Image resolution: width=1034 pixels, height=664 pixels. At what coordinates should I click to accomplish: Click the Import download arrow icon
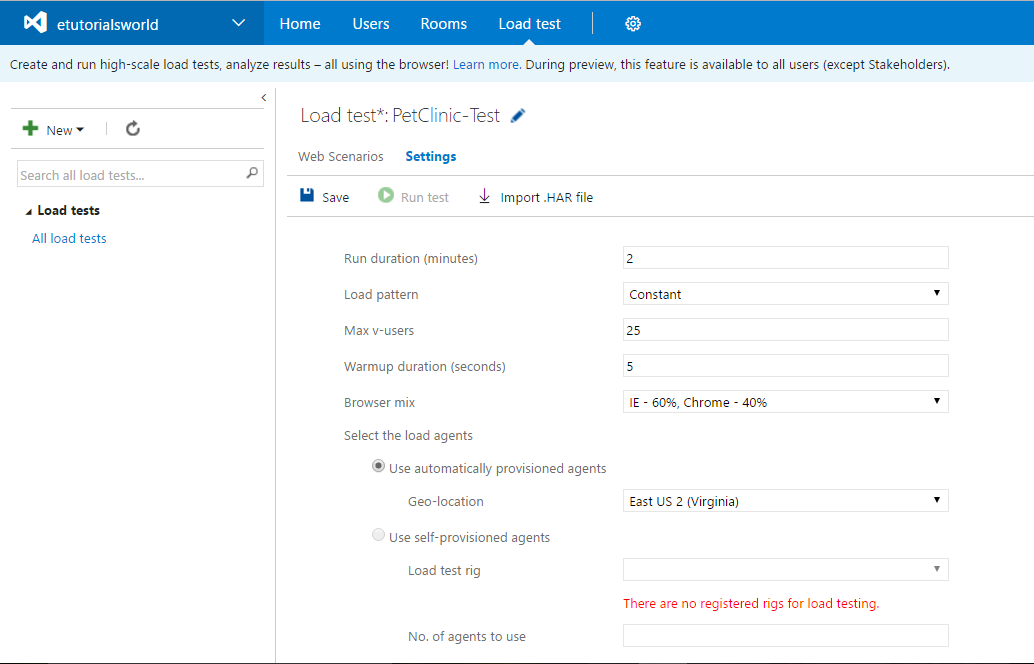[x=484, y=196]
